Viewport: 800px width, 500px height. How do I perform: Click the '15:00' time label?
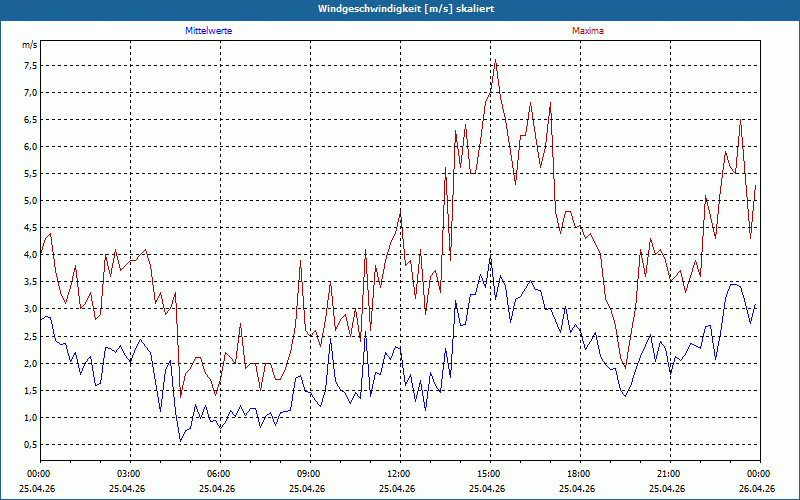tap(490, 474)
